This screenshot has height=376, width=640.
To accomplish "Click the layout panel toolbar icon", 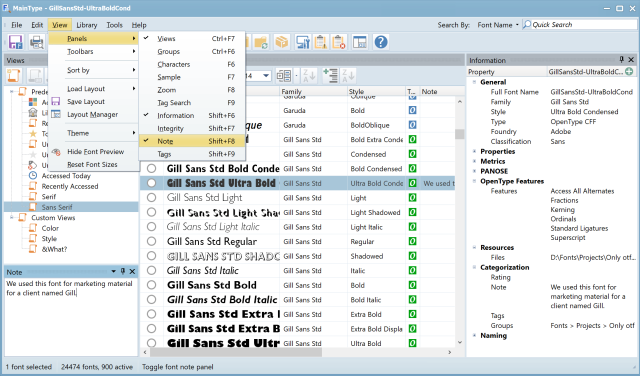I will [360, 42].
